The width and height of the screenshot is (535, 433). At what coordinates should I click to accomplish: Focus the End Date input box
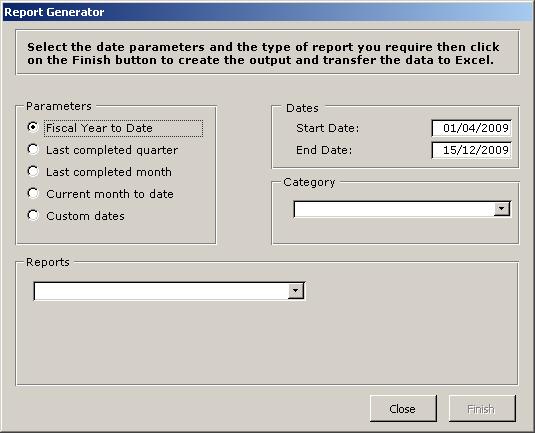coord(472,150)
